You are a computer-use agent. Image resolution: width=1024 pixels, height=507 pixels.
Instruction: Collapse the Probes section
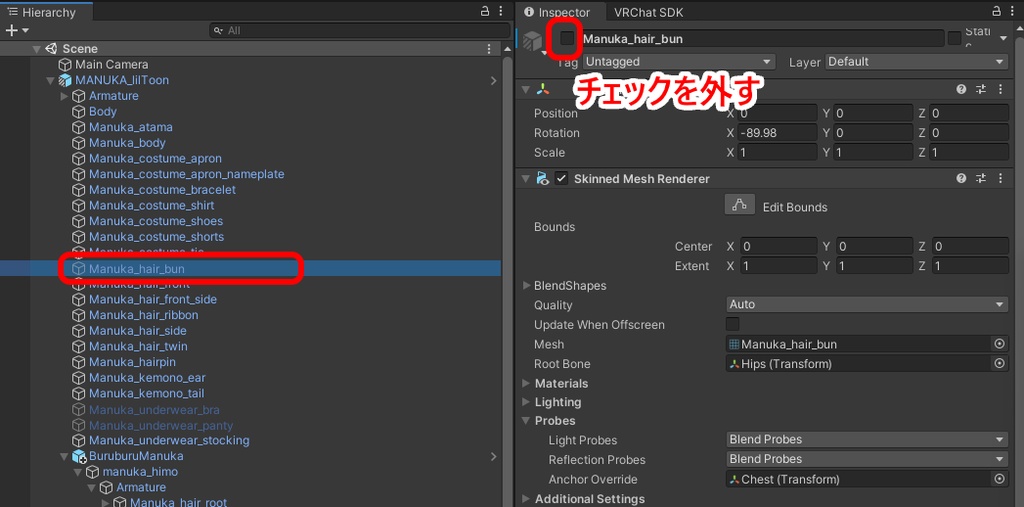(x=527, y=421)
